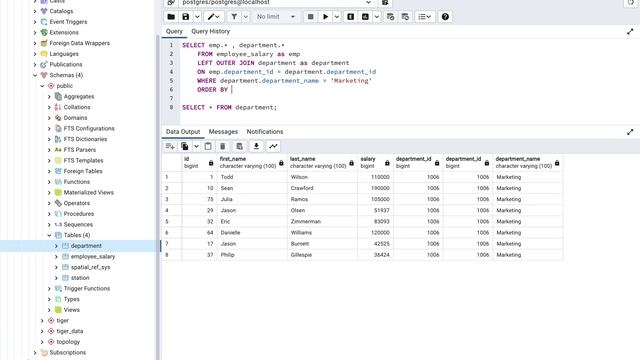Switch to the Data Output tab
640x360 pixels.
click(183, 132)
